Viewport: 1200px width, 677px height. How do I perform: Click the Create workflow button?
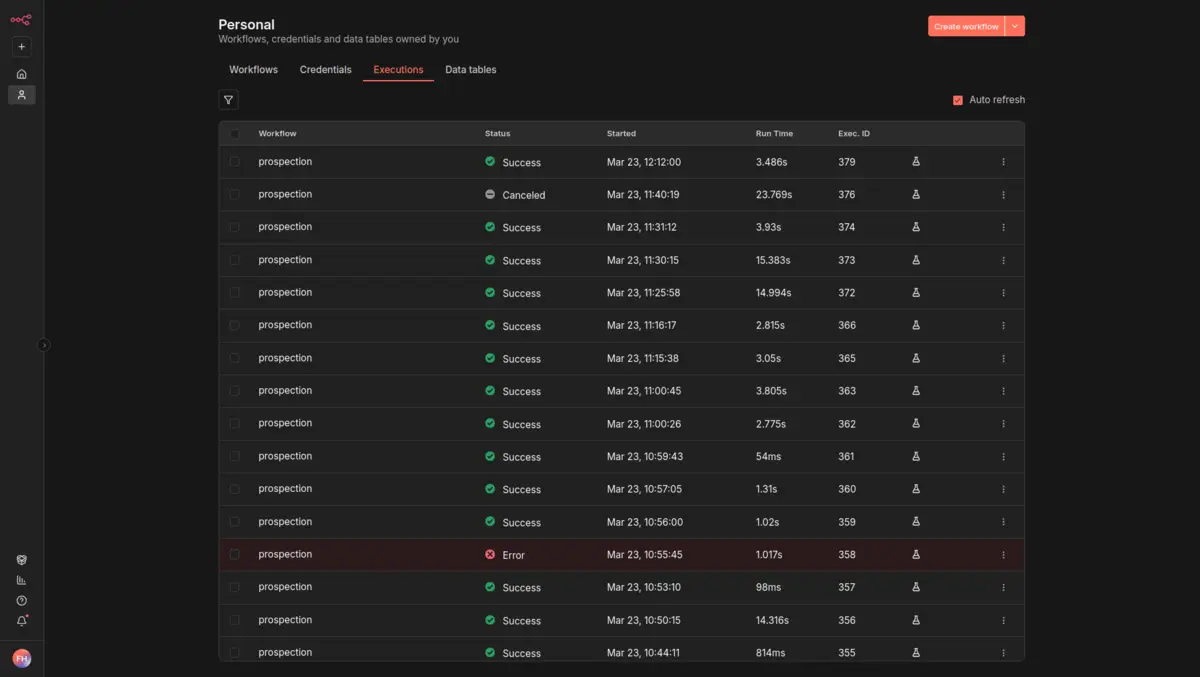[x=965, y=27]
